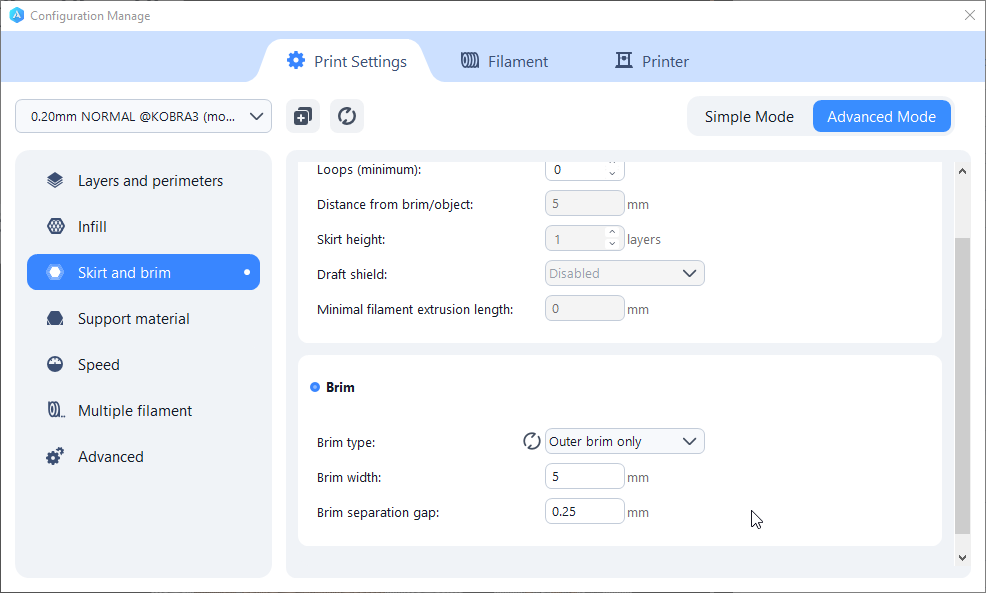Screen dimensions: 986x593
Task: Reset Brim type to default value
Action: [x=532, y=441]
